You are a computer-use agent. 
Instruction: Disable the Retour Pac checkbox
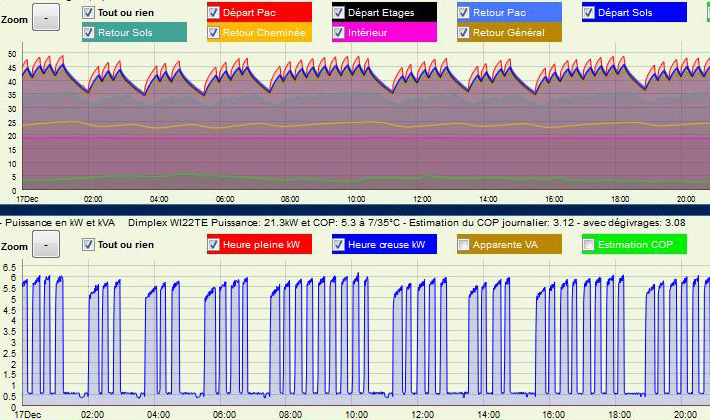pyautogui.click(x=464, y=13)
